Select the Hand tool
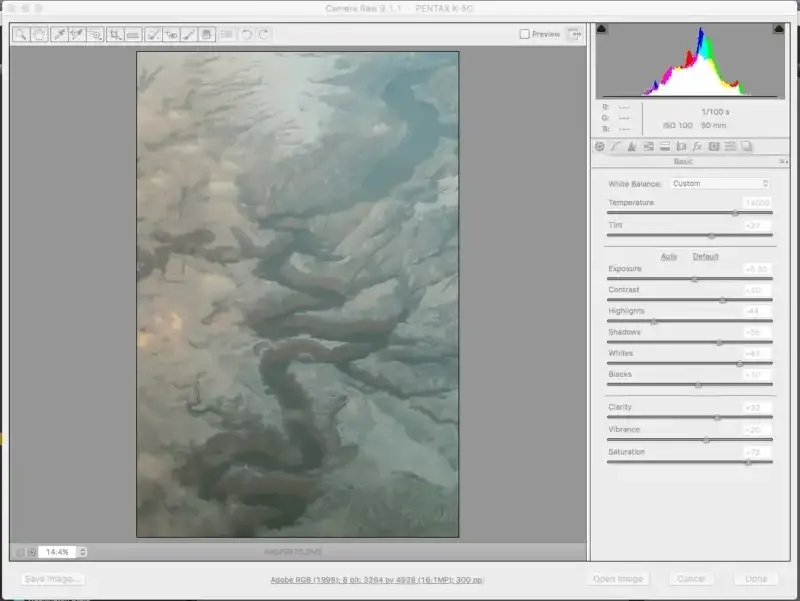The image size is (800, 601). click(39, 34)
